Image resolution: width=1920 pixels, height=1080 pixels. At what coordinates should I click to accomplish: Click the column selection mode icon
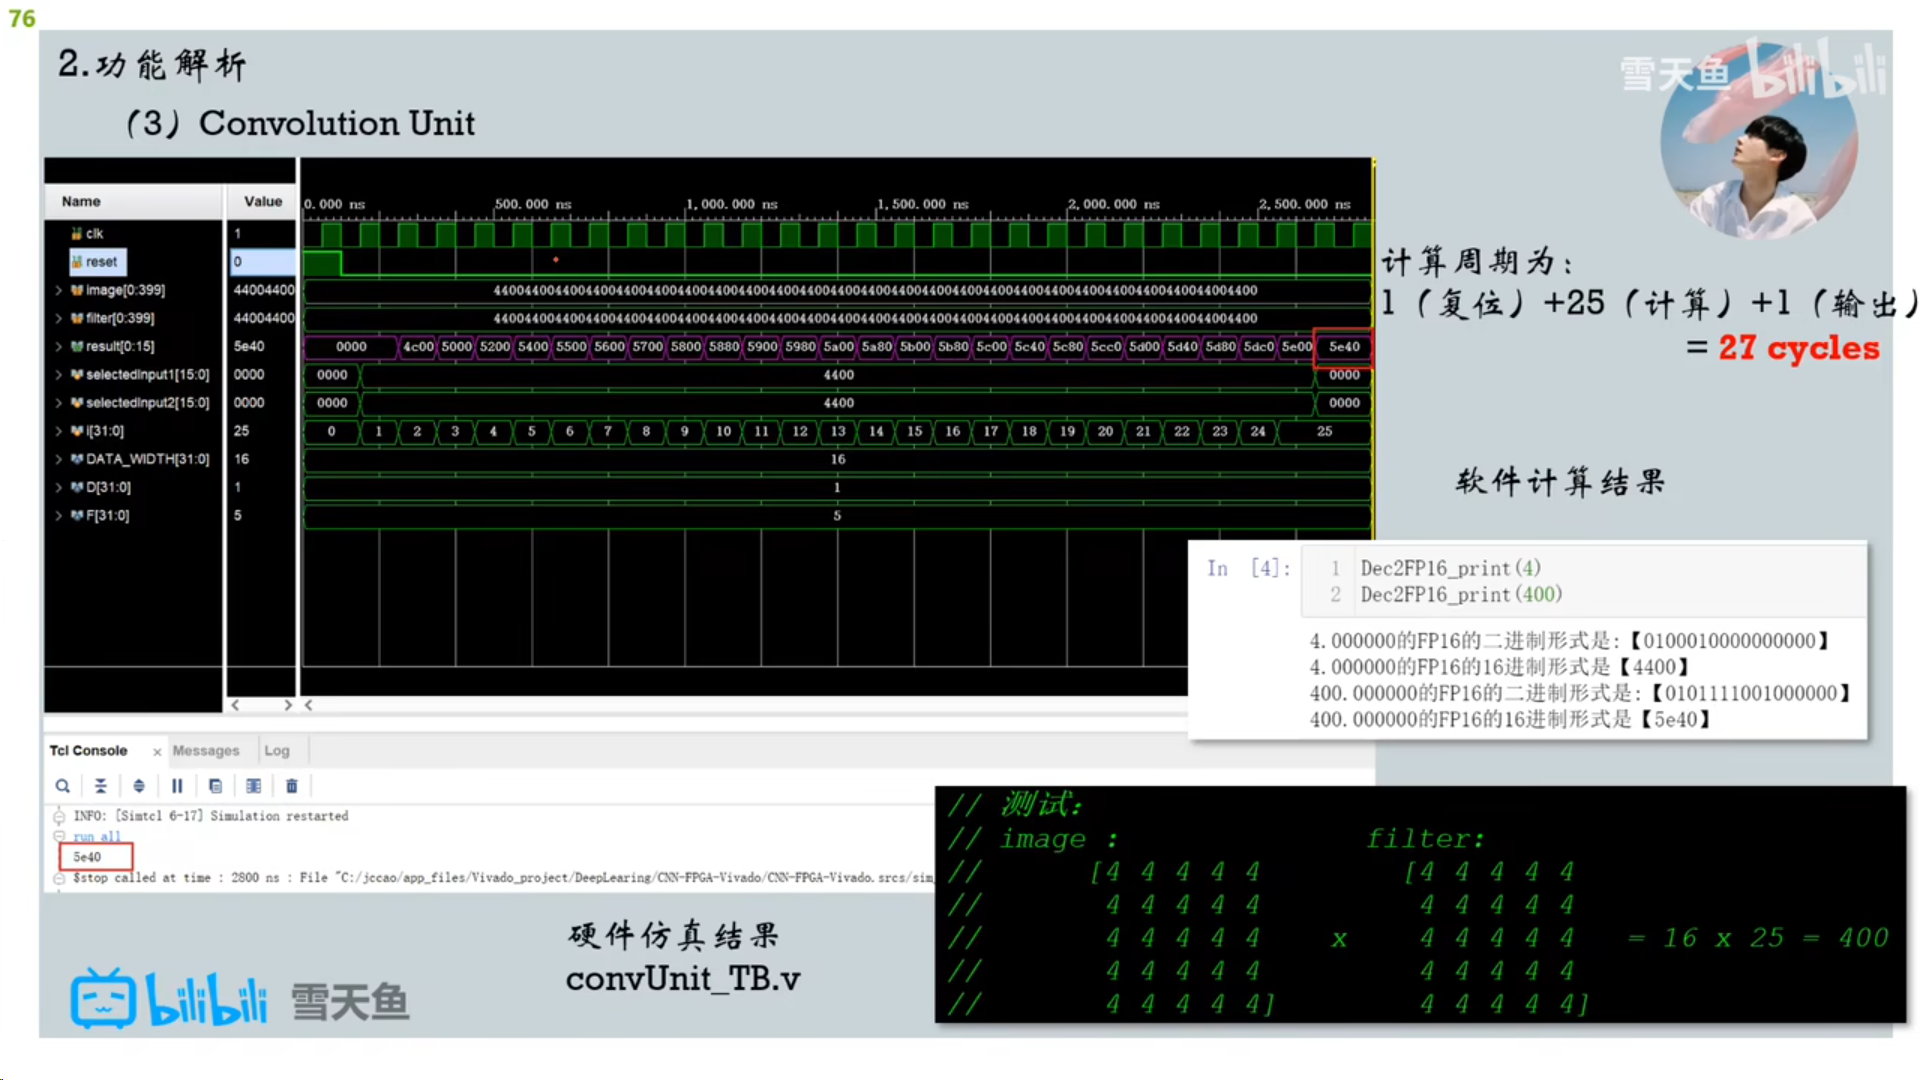click(254, 786)
